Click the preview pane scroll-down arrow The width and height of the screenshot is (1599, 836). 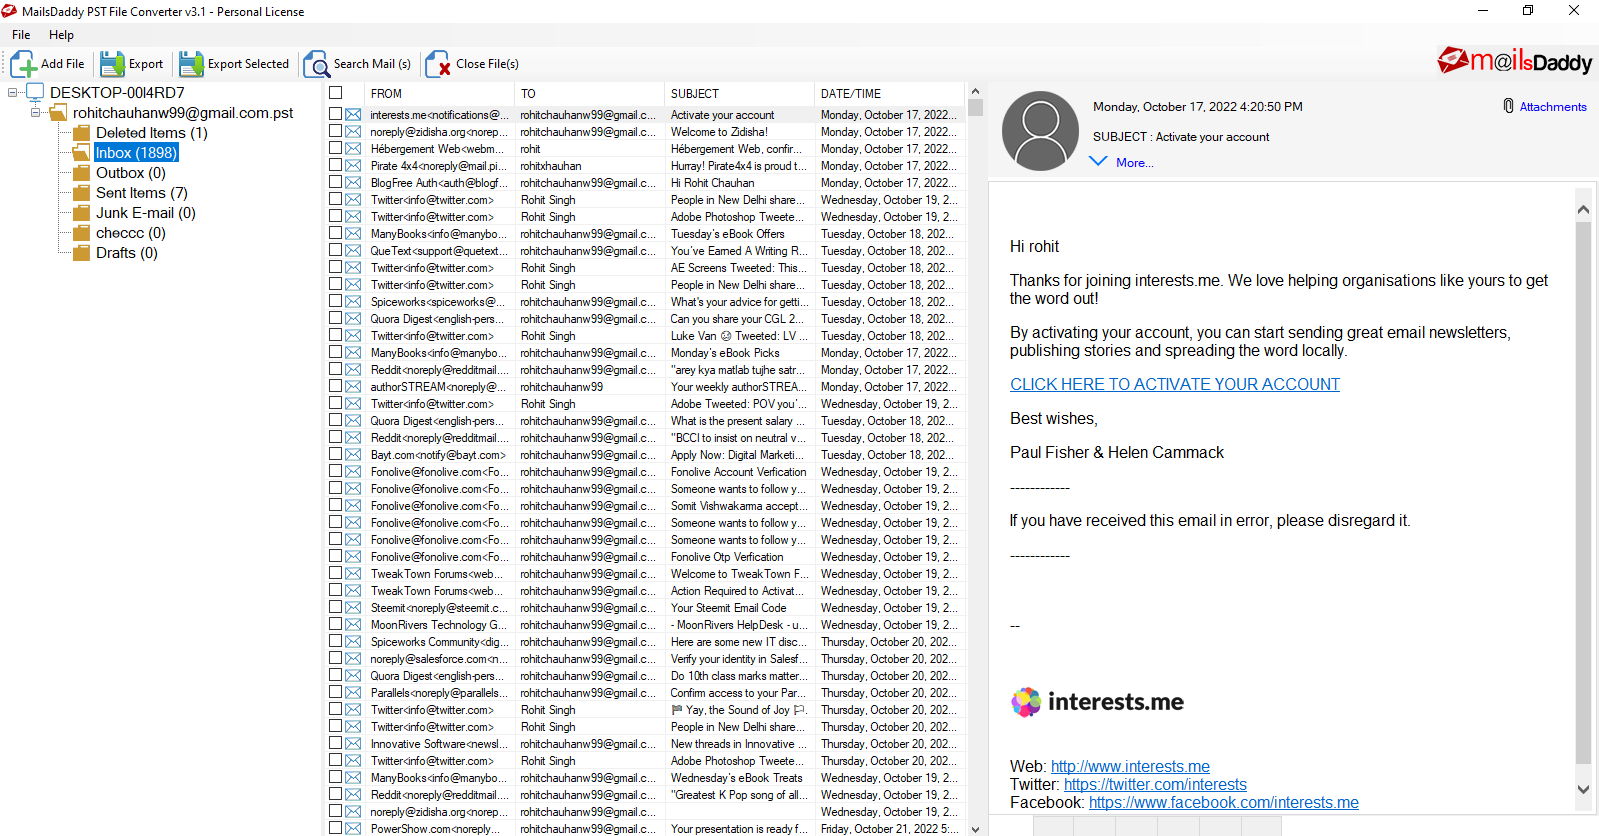1583,789
